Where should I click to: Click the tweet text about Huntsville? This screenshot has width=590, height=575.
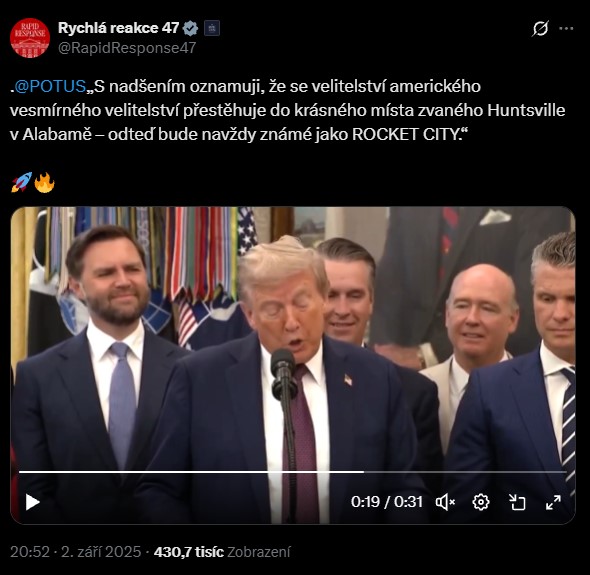pyautogui.click(x=287, y=110)
